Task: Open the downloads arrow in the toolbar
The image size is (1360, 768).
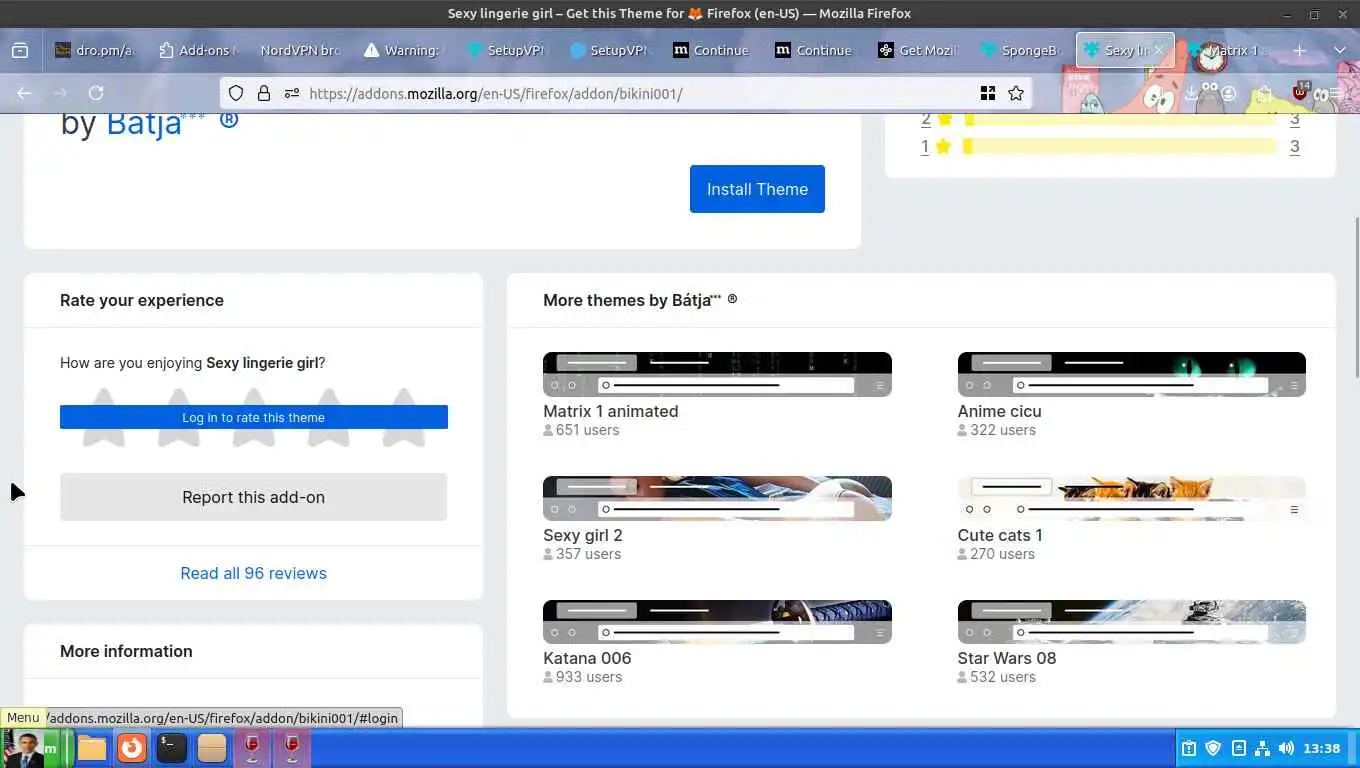Action: pyautogui.click(x=1190, y=93)
